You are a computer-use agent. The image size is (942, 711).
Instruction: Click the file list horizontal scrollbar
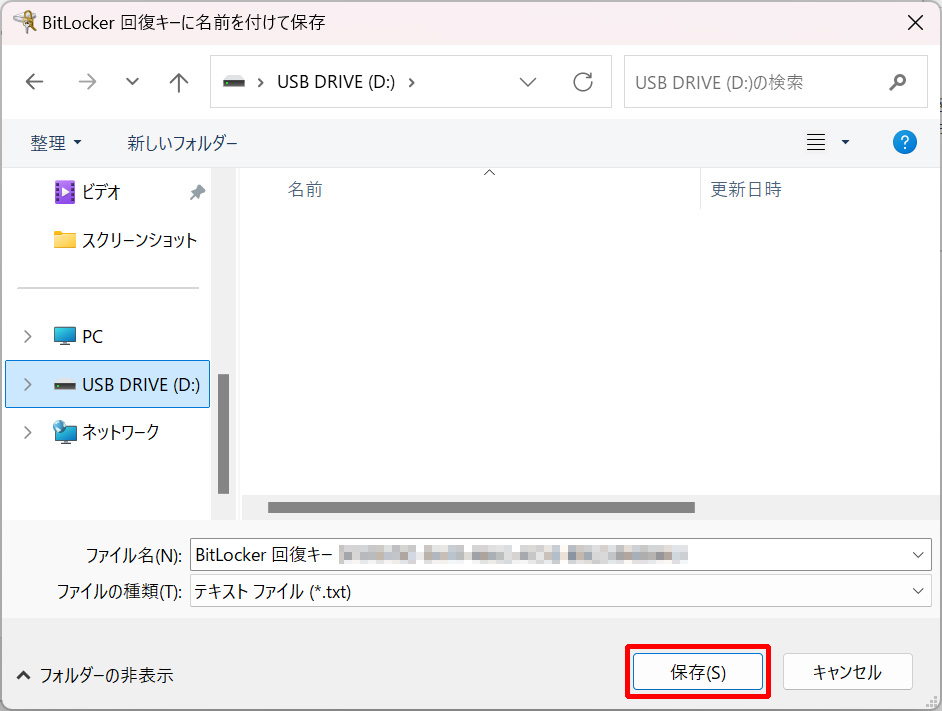coord(481,508)
